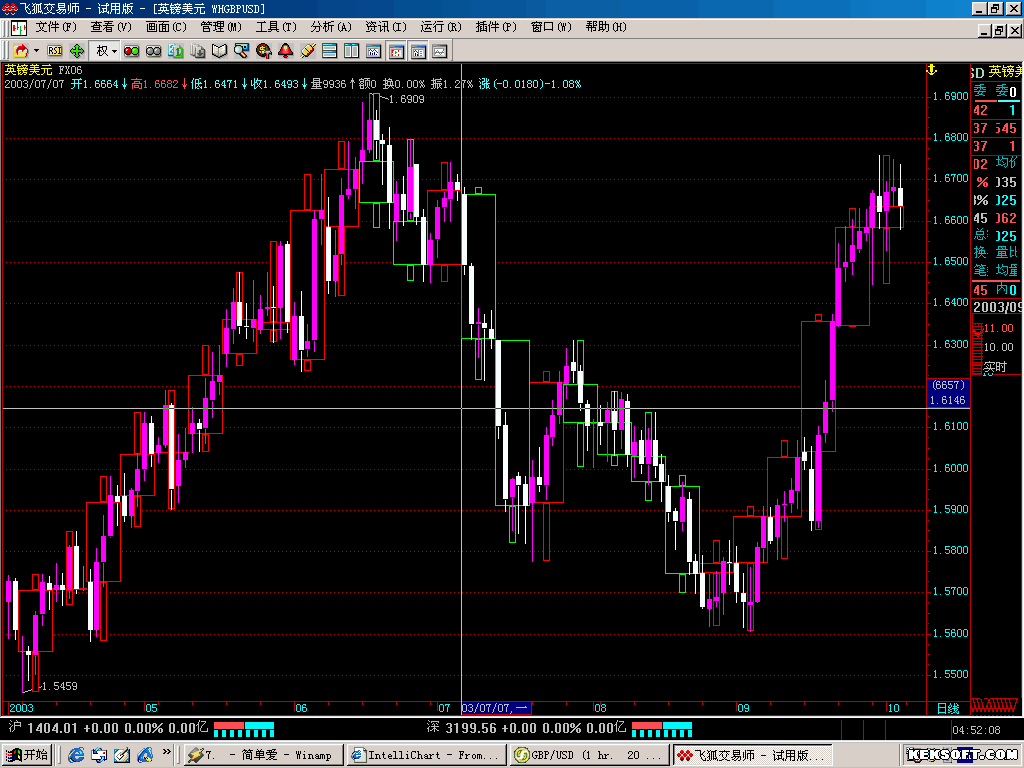
Task: Click the show desktop quick launch icon
Action: pos(99,756)
